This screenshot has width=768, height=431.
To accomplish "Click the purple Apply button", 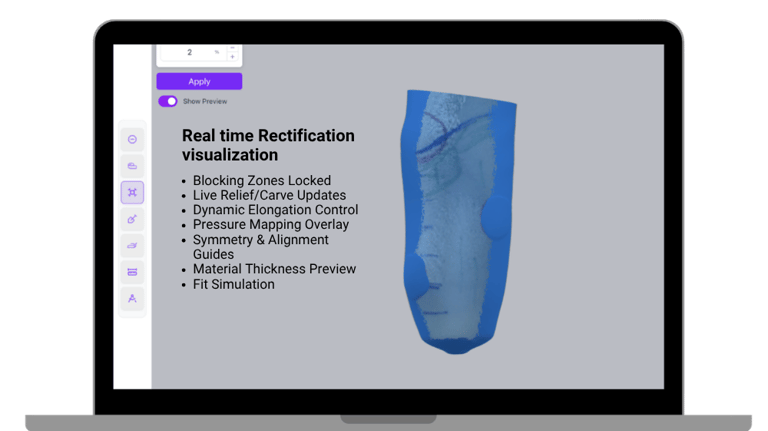I will (199, 81).
